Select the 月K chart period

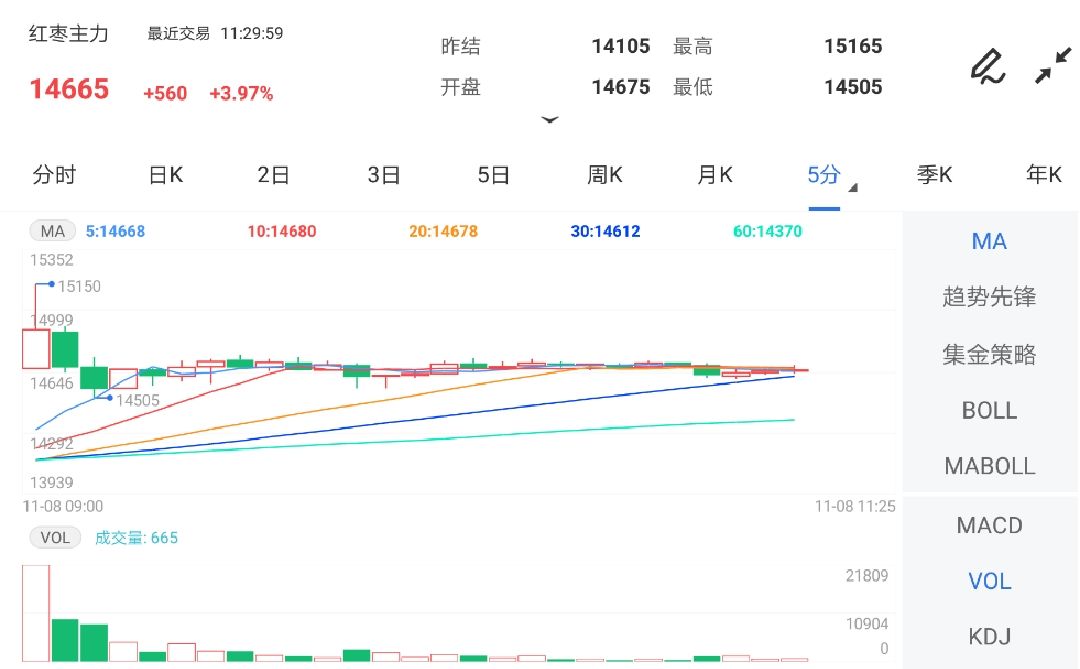pyautogui.click(x=714, y=176)
